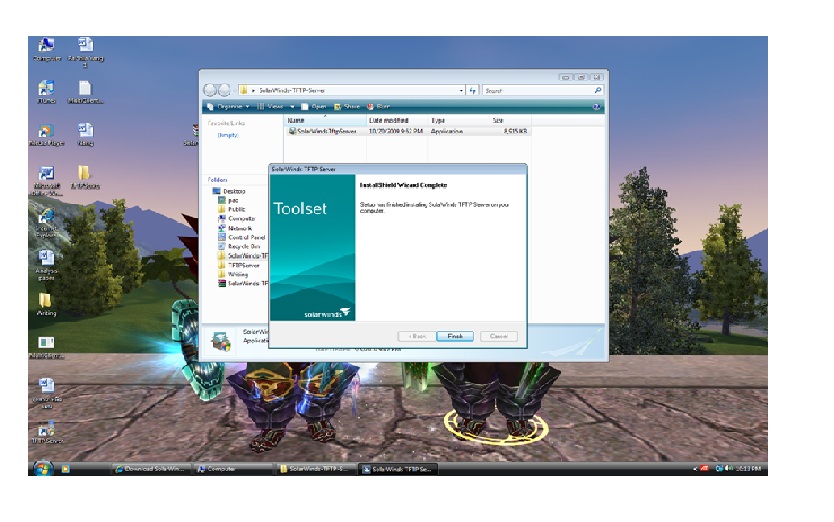Switch to Download SolarWinds taskbar window
This screenshot has width=834, height=522.
tap(151, 469)
